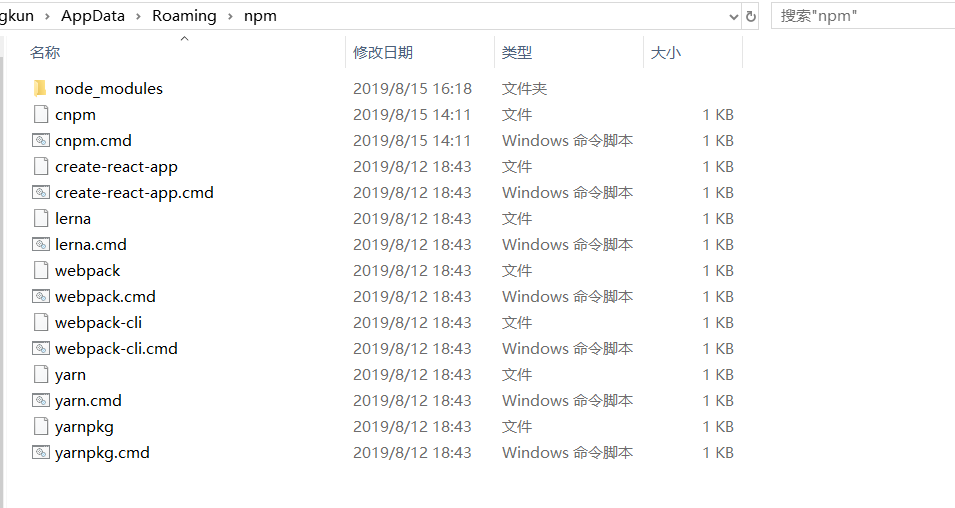This screenshot has width=955, height=508.
Task: Select the webpack.cmd file name
Action: click(105, 297)
